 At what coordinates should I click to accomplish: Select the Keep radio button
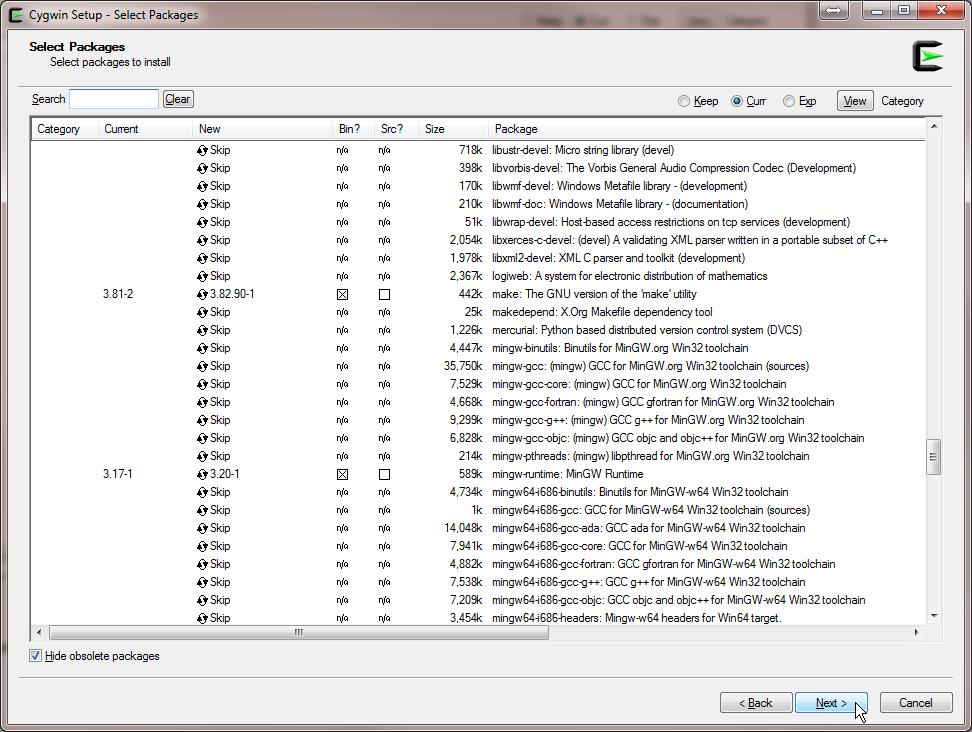(x=684, y=101)
